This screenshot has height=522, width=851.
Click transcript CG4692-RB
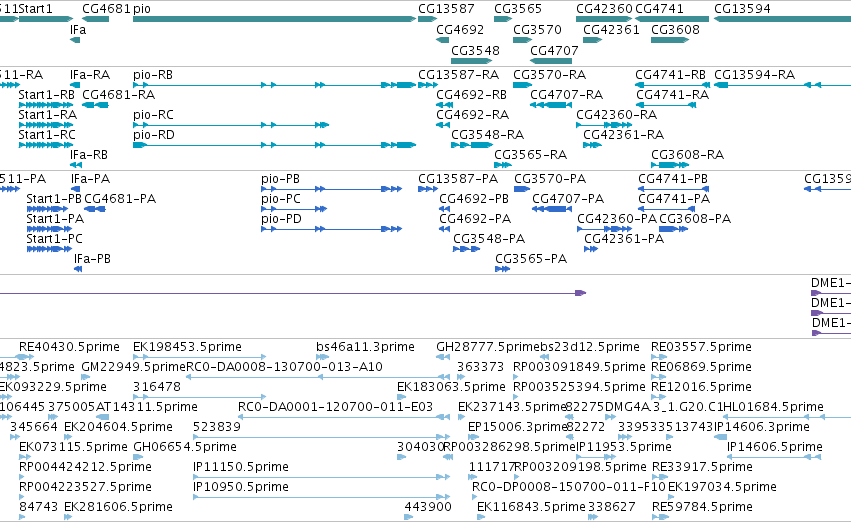coord(444,105)
